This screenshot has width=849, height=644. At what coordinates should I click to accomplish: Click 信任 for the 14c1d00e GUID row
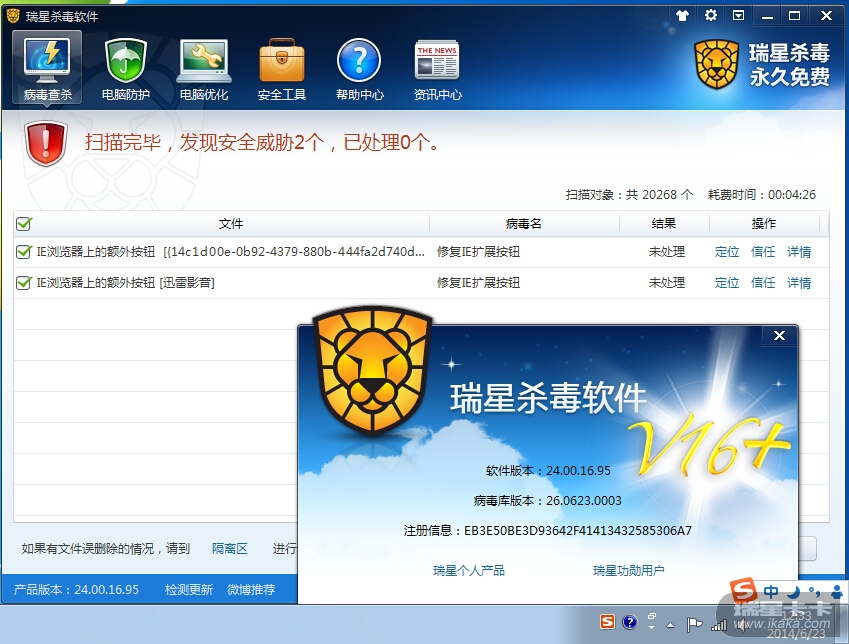[763, 252]
